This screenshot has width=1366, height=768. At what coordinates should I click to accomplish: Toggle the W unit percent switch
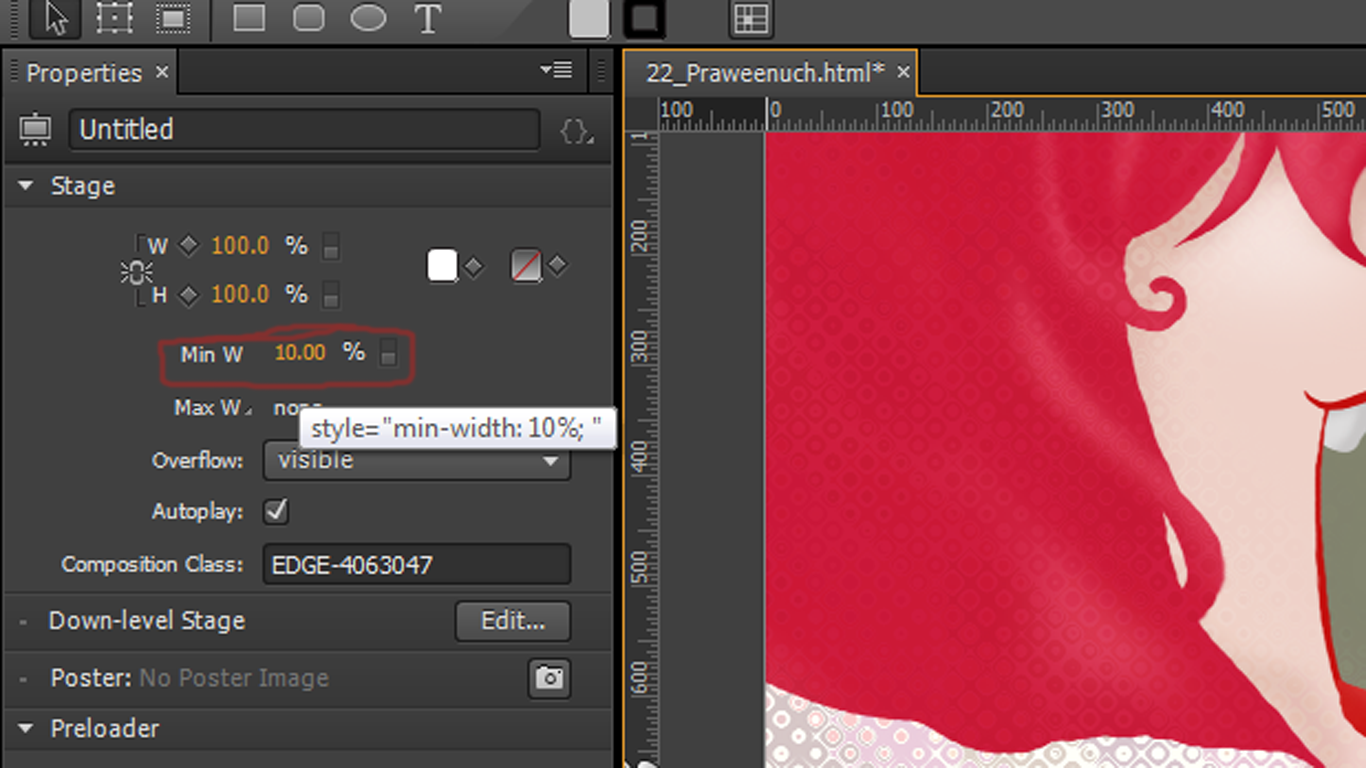[x=331, y=246]
